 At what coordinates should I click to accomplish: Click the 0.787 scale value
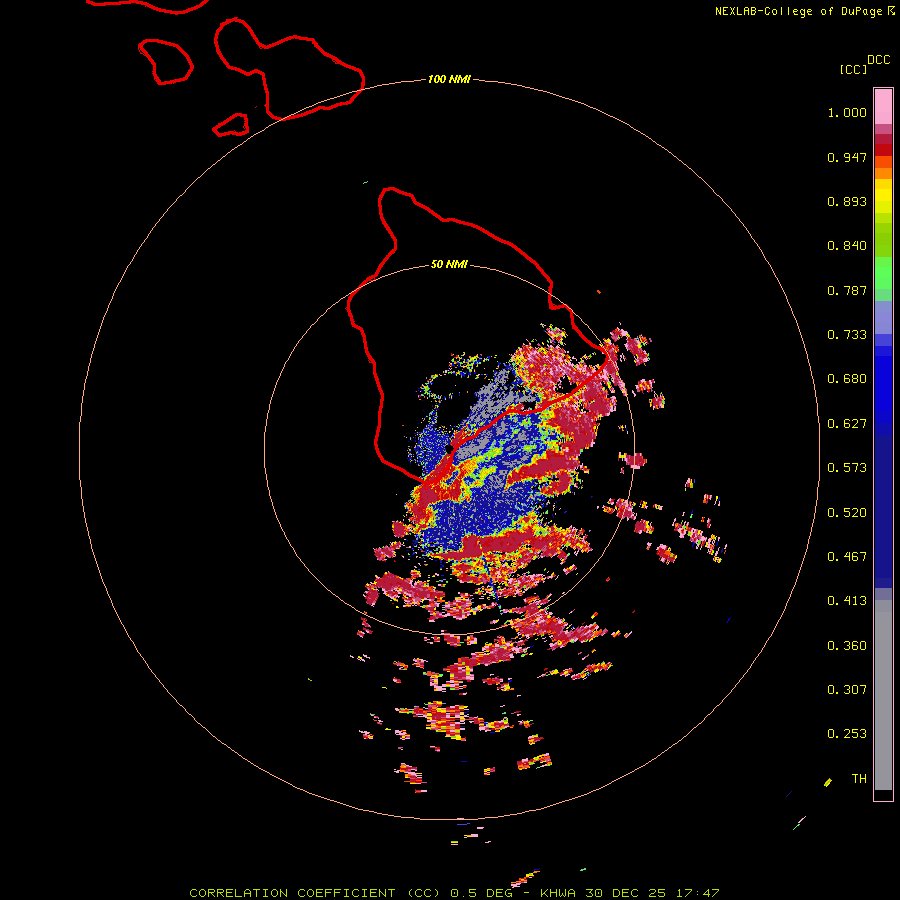pos(847,290)
